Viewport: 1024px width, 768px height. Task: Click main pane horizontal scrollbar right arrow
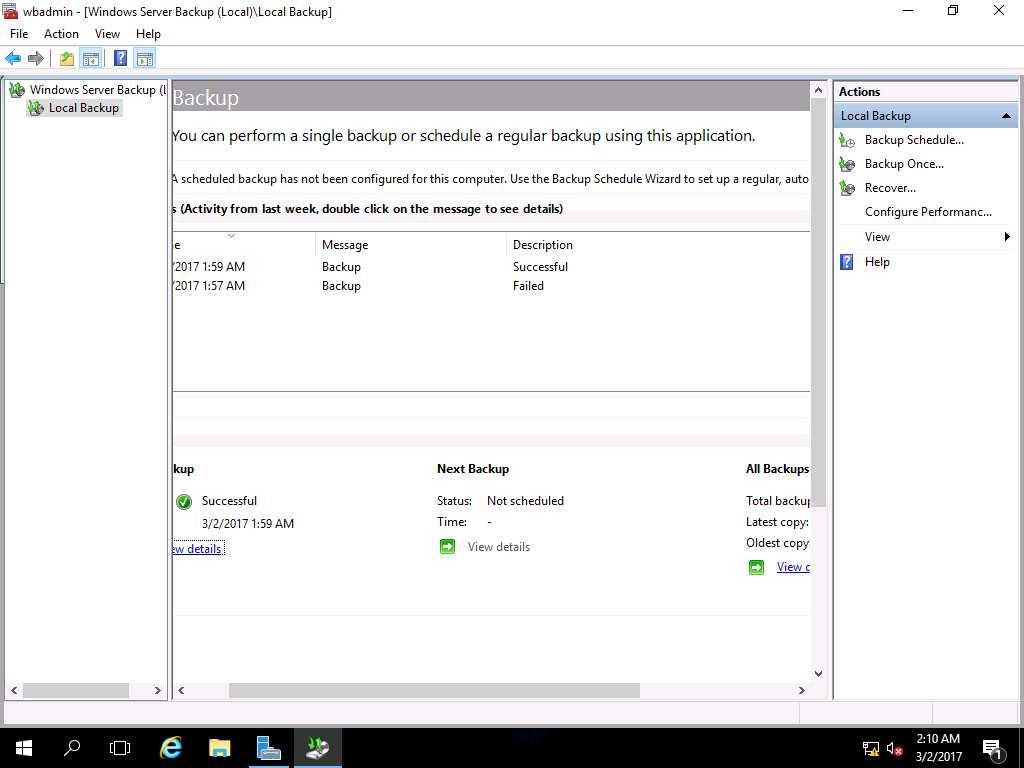pyautogui.click(x=802, y=690)
